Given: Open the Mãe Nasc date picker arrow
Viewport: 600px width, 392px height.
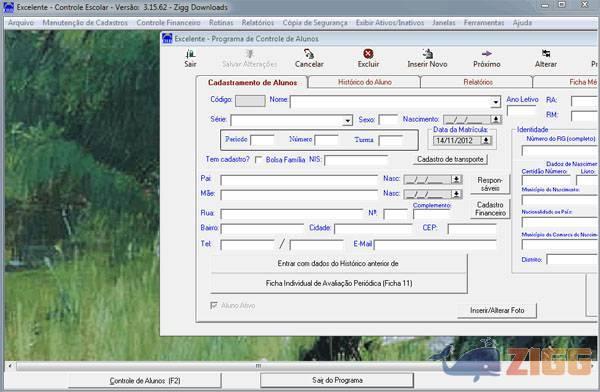Looking at the screenshot, I should 456,194.
